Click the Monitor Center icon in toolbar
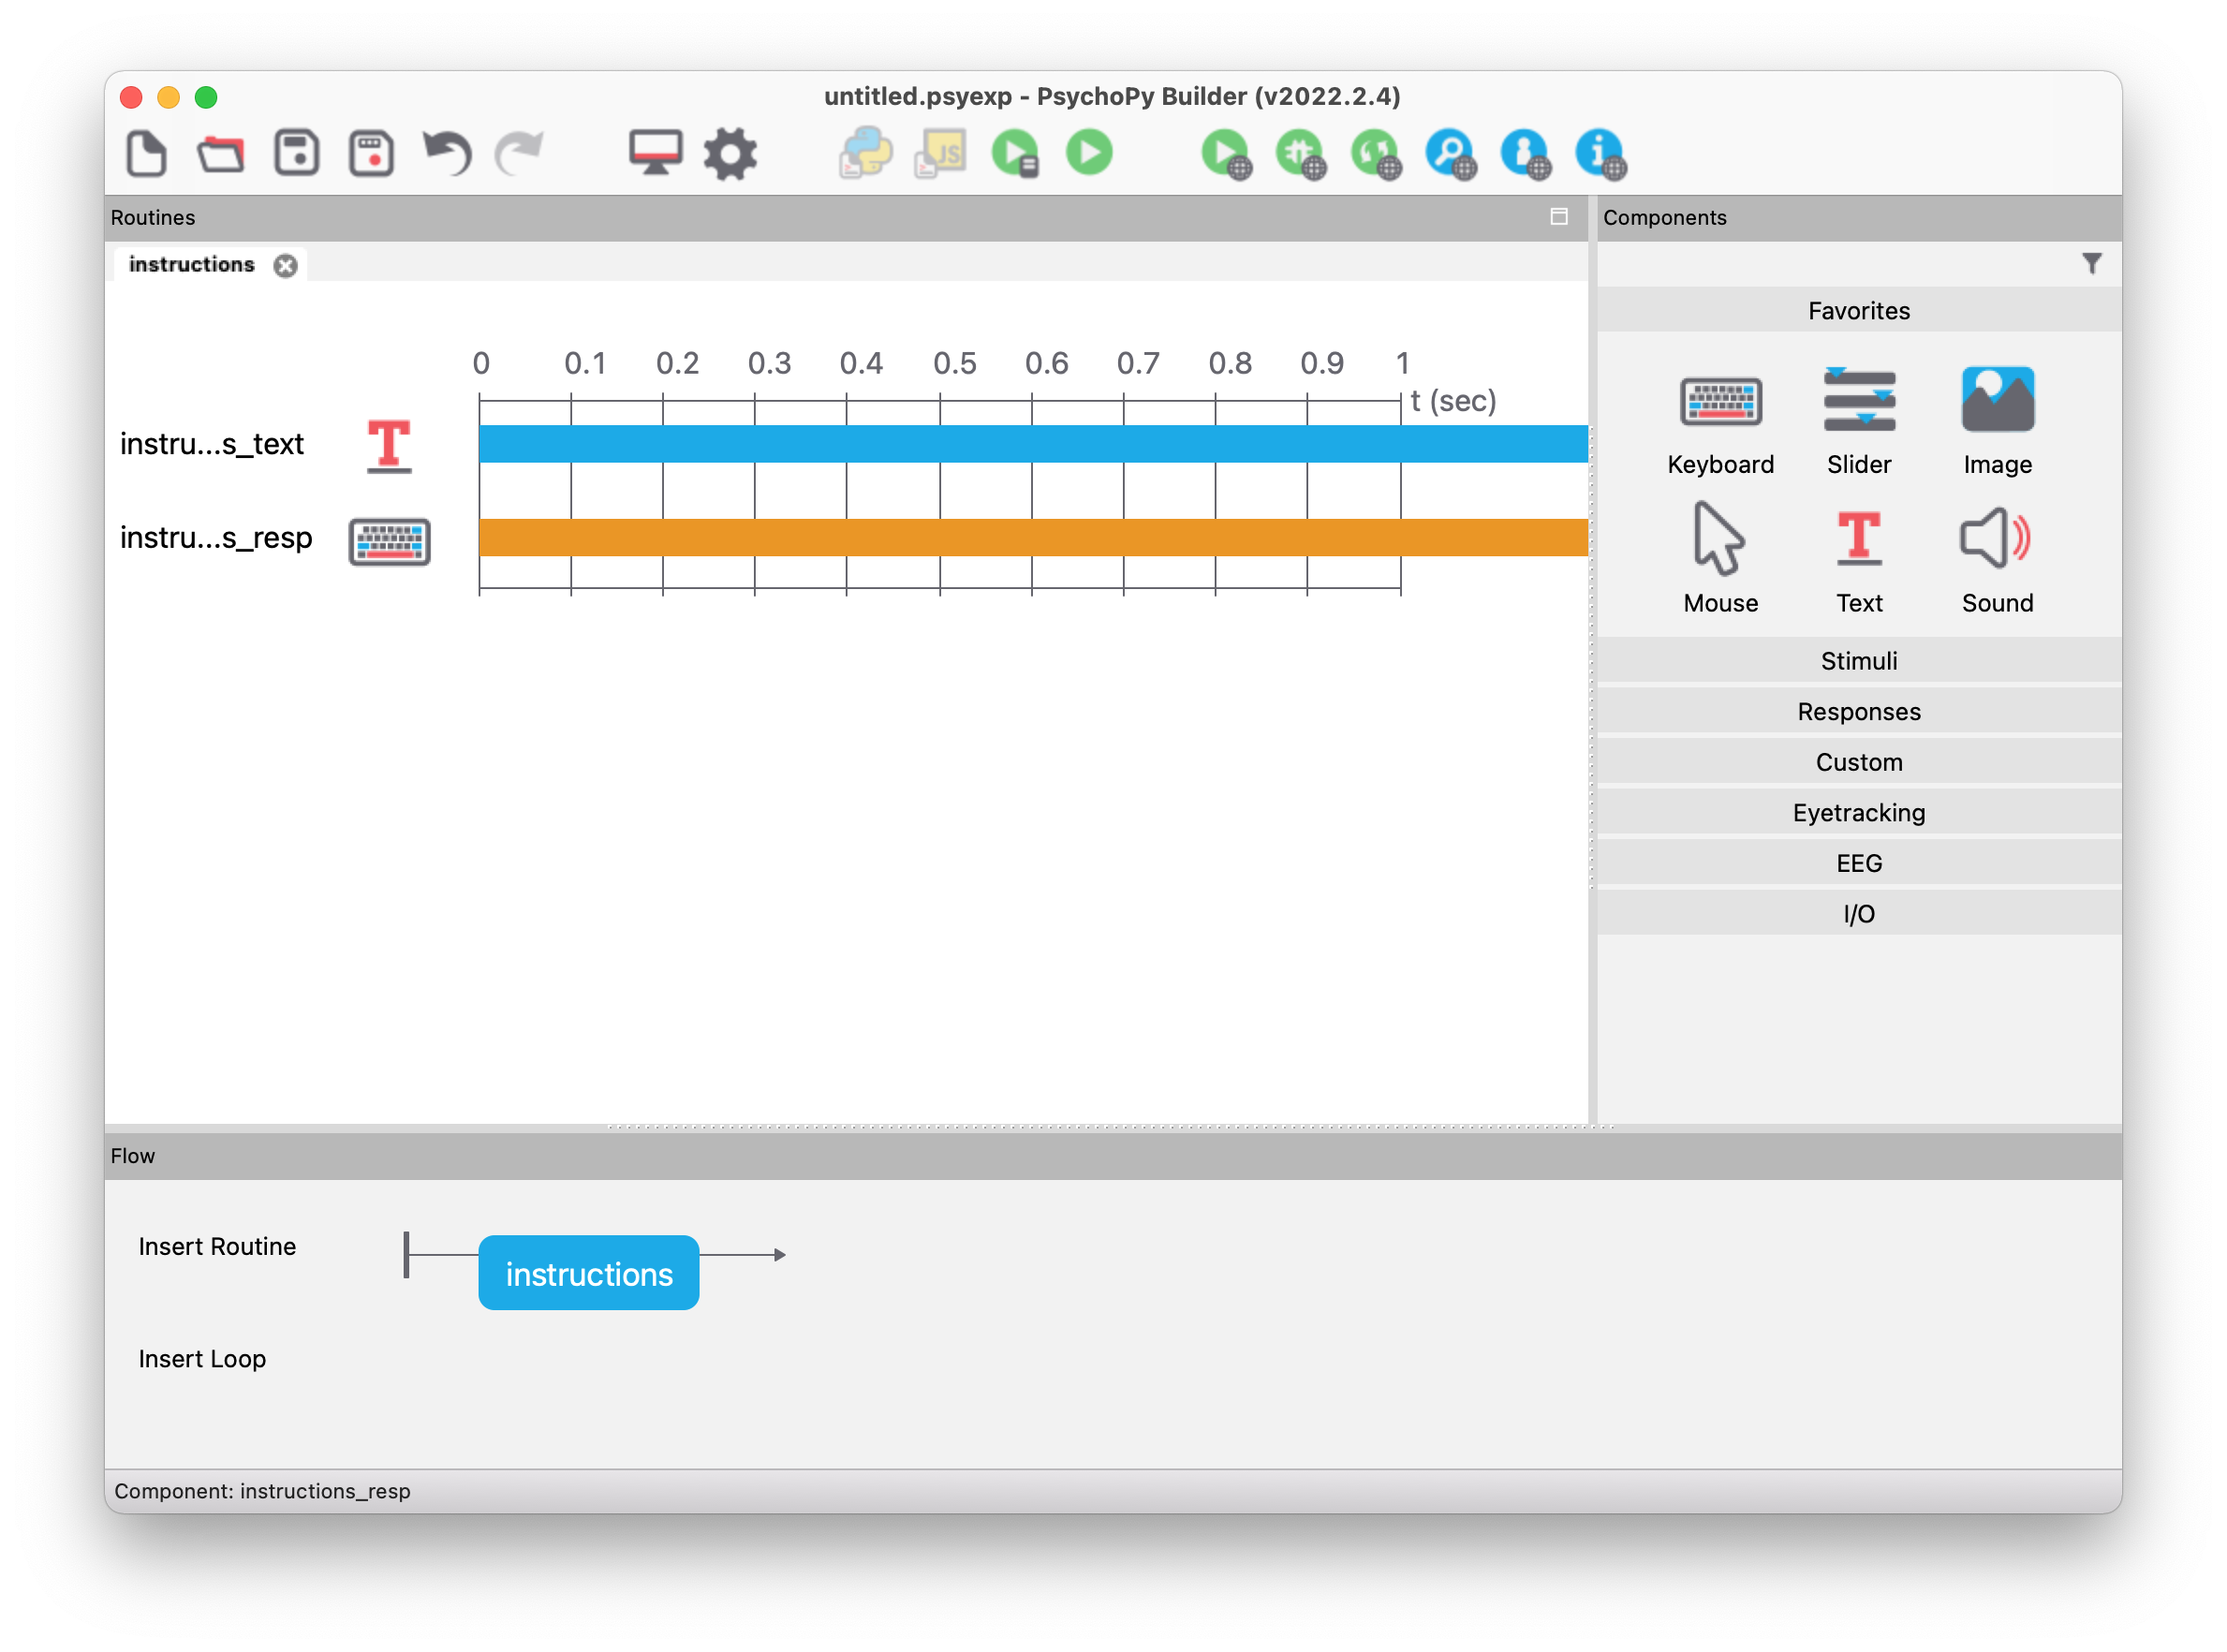 pyautogui.click(x=655, y=153)
